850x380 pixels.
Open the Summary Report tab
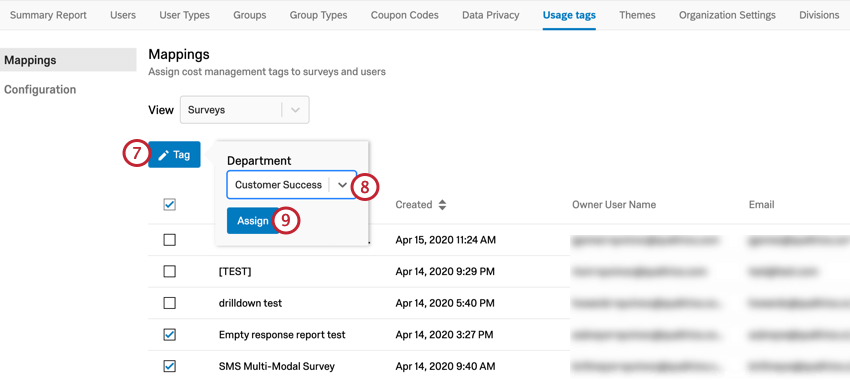pos(48,15)
